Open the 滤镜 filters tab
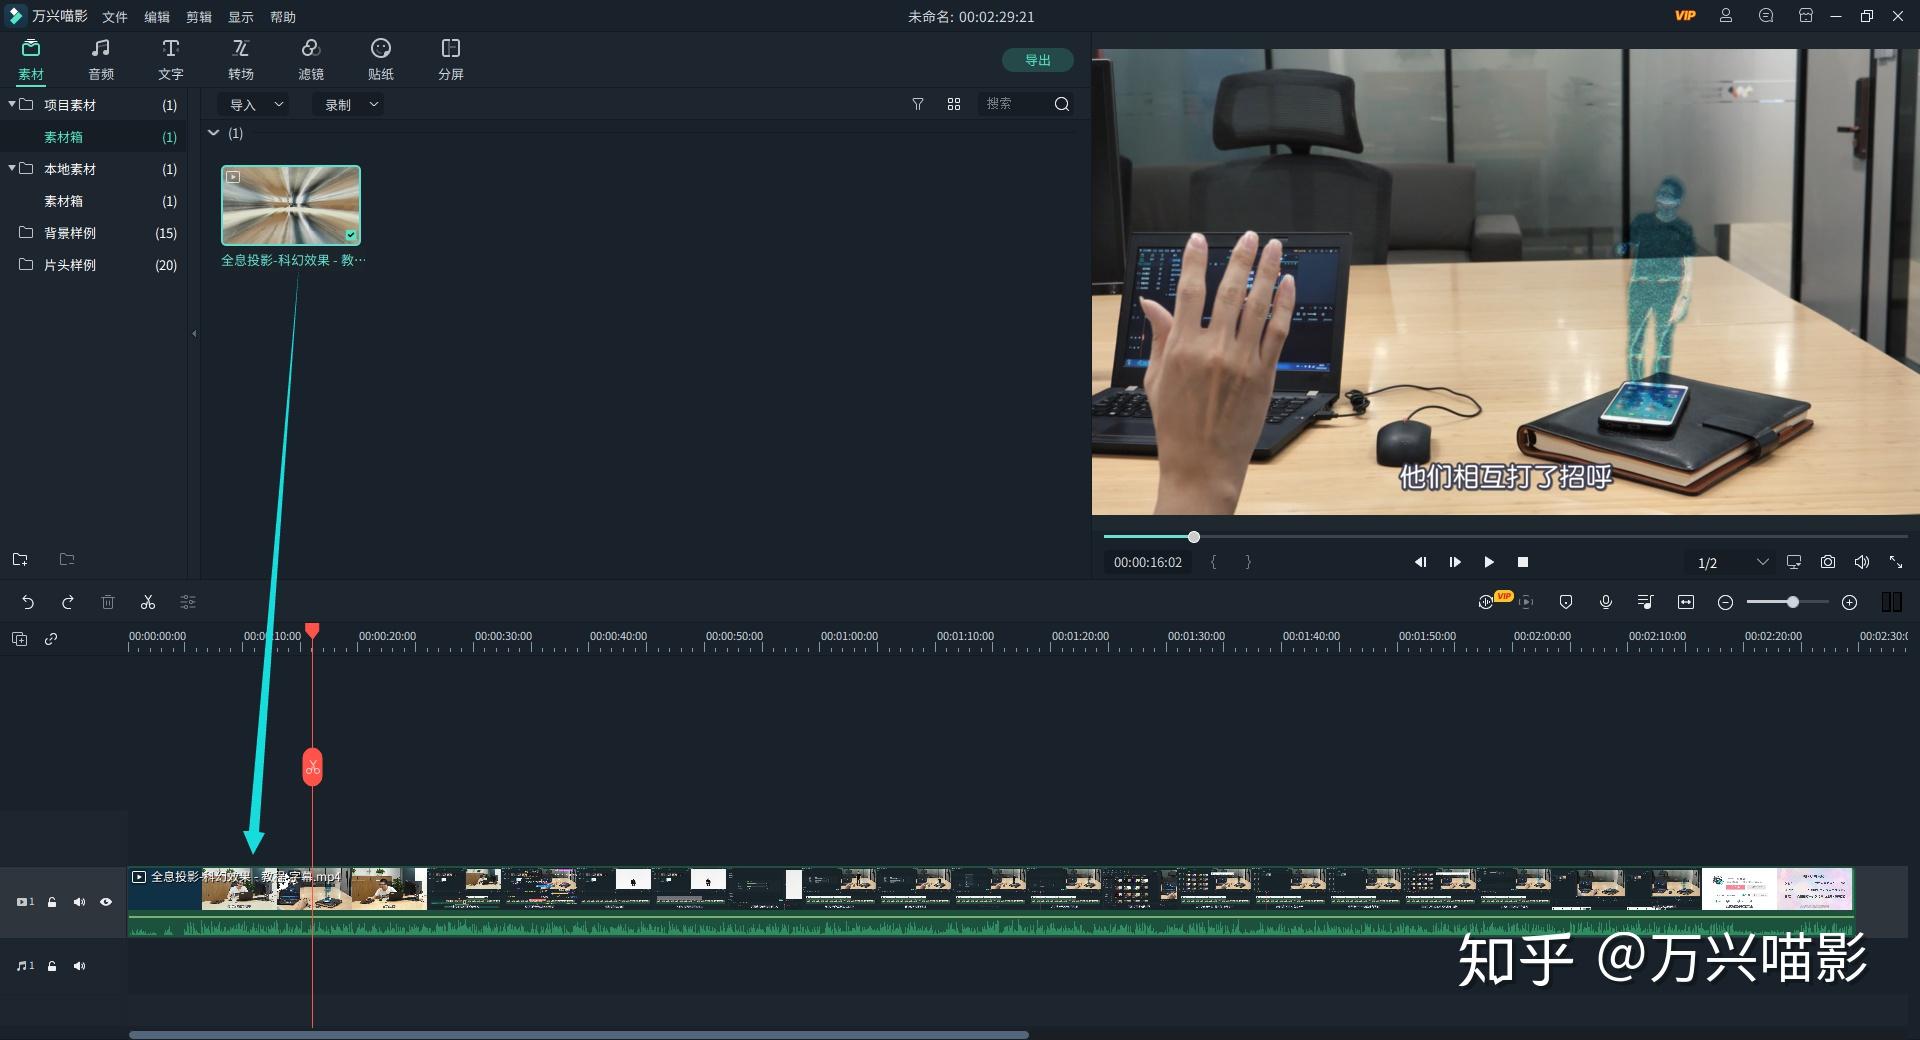The width and height of the screenshot is (1920, 1040). [x=311, y=59]
